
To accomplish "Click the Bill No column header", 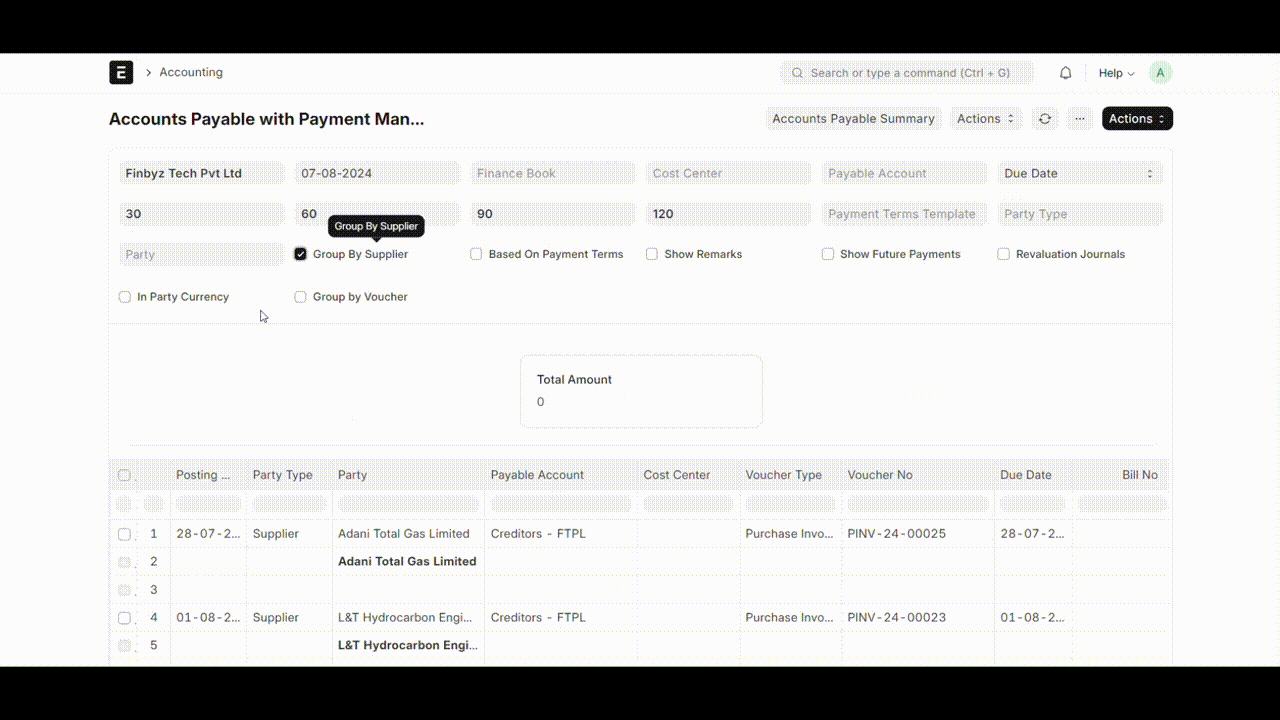I will [x=1120, y=475].
